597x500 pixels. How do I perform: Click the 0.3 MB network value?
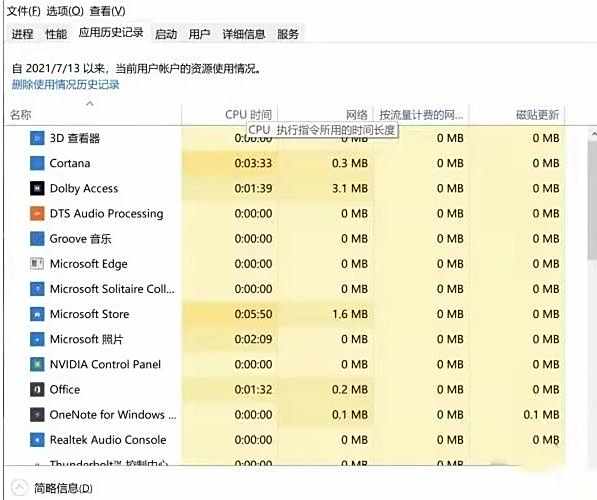point(350,163)
